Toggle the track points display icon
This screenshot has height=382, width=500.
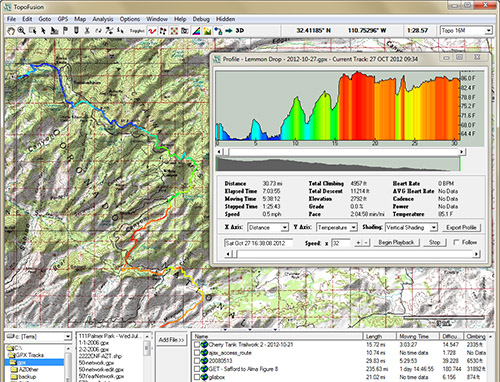click(163, 31)
